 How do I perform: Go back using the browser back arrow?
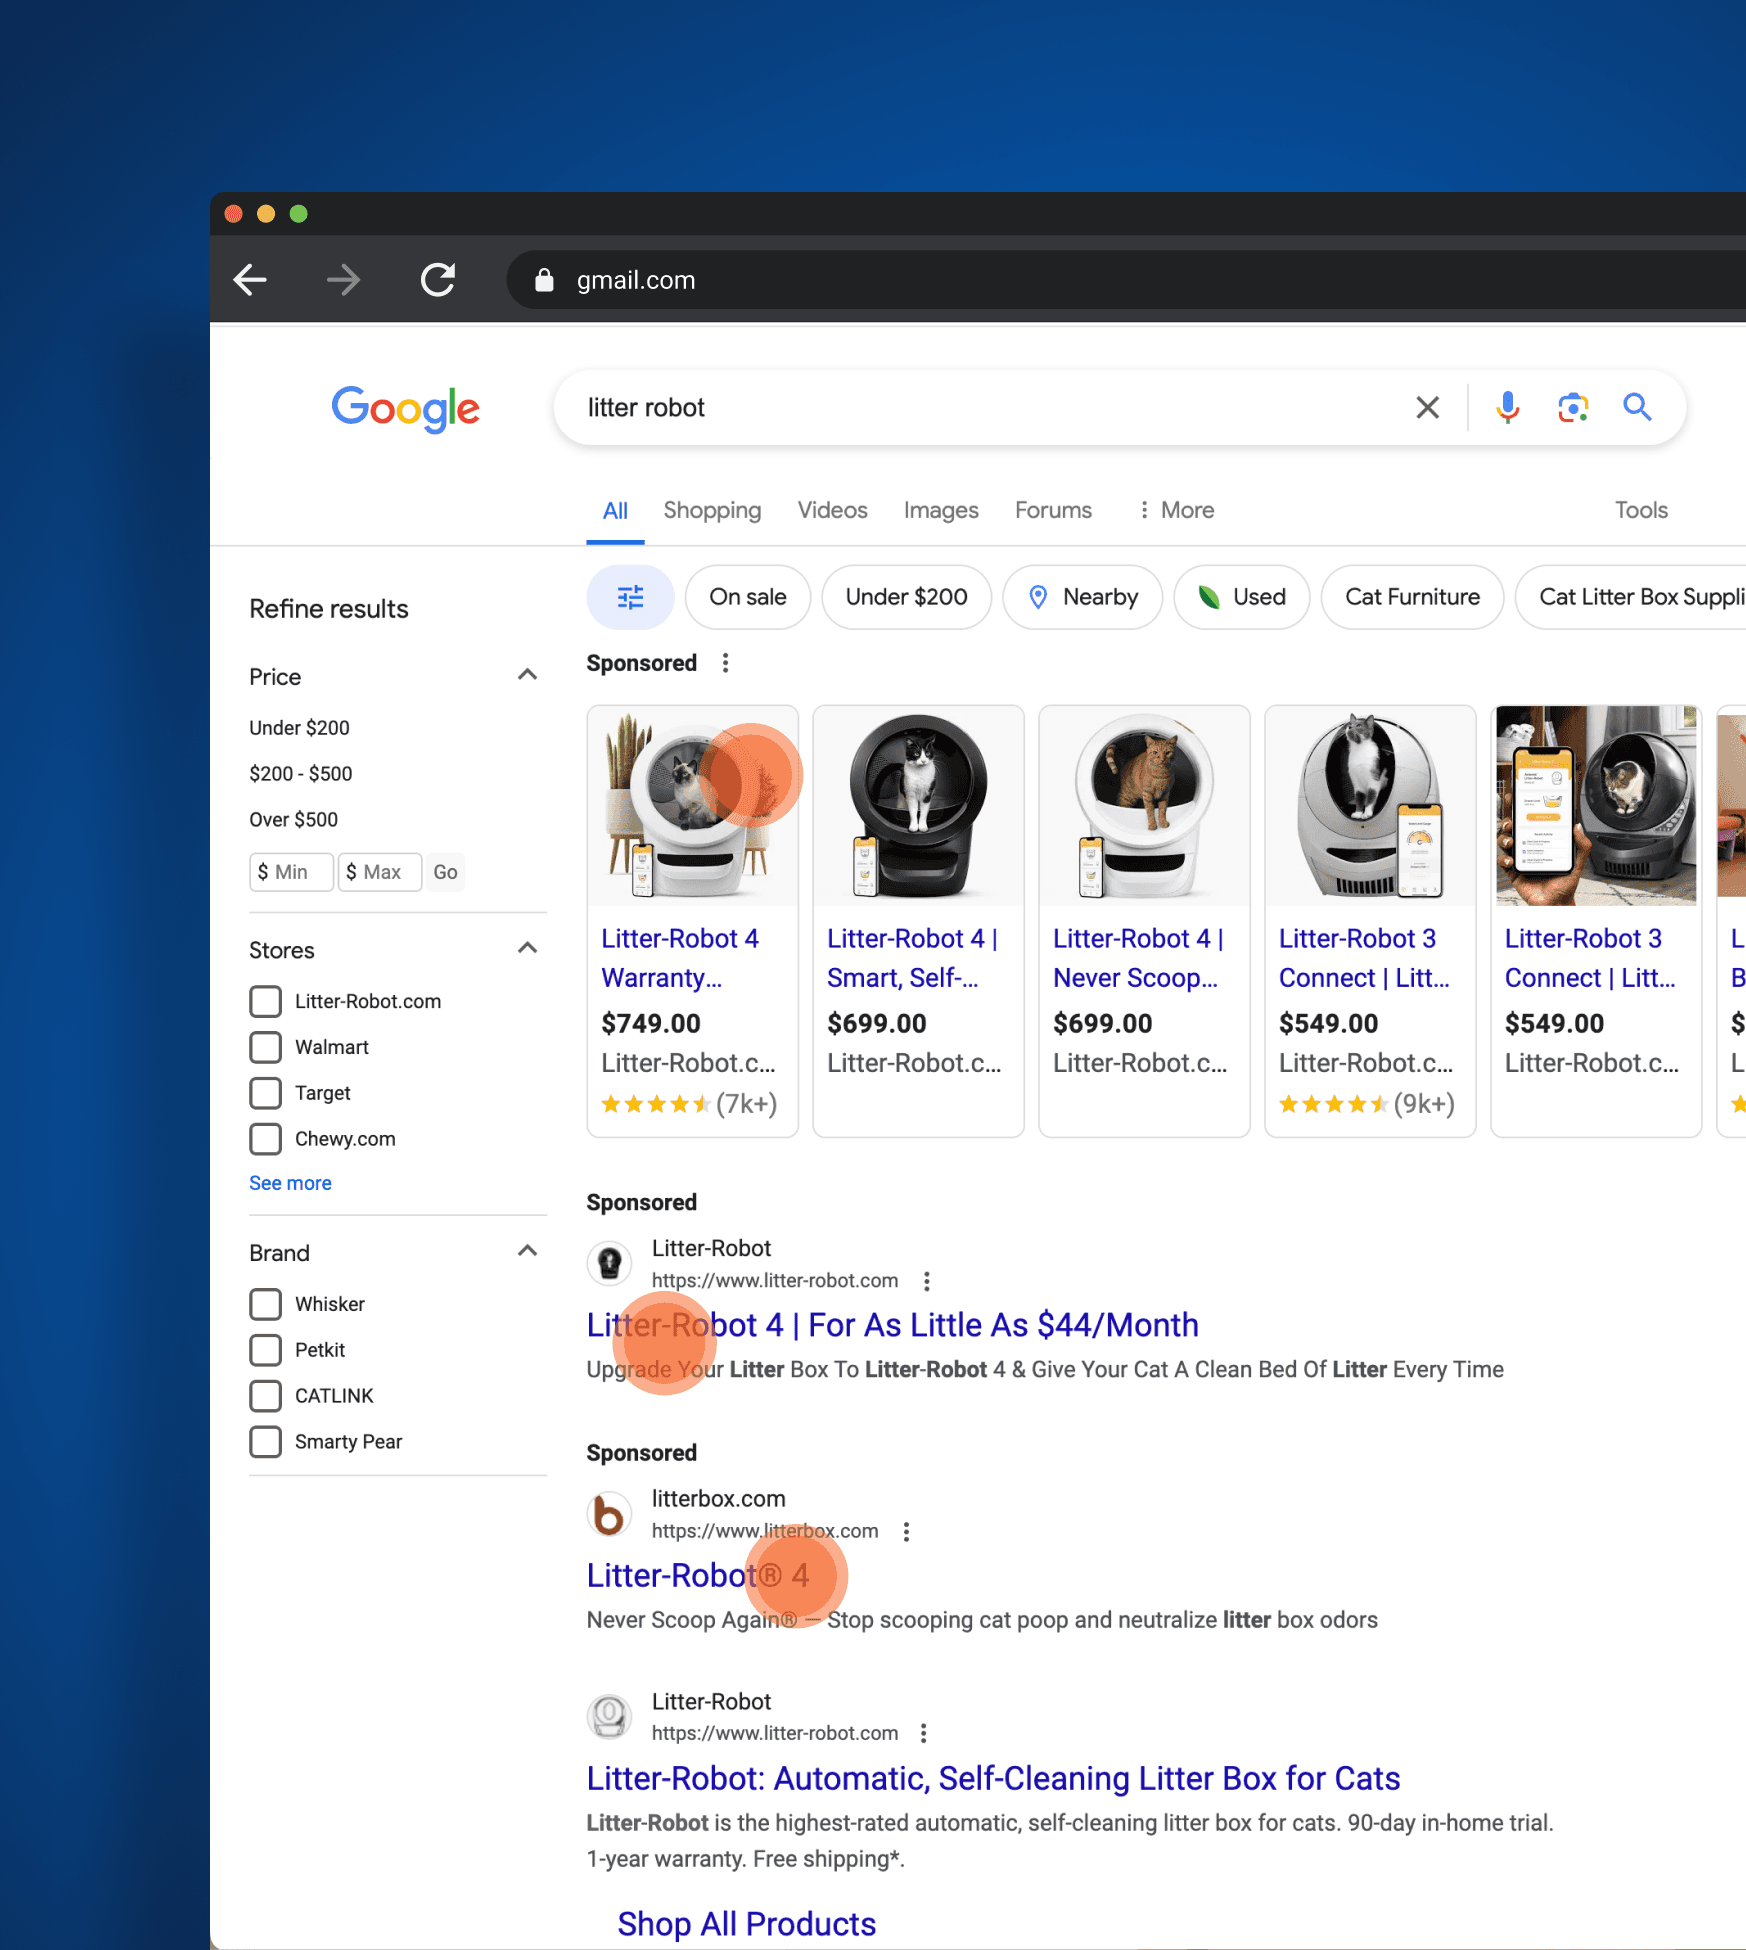(250, 280)
